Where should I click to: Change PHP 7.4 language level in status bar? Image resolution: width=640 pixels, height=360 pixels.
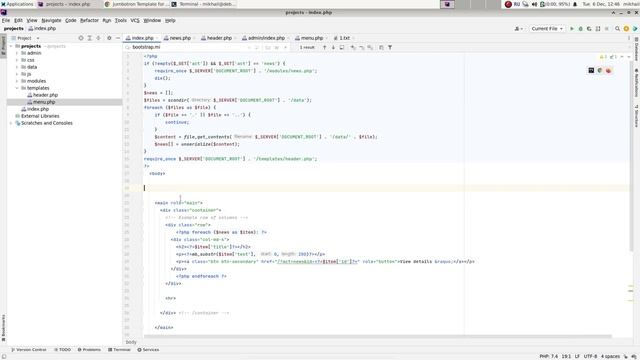click(x=549, y=356)
